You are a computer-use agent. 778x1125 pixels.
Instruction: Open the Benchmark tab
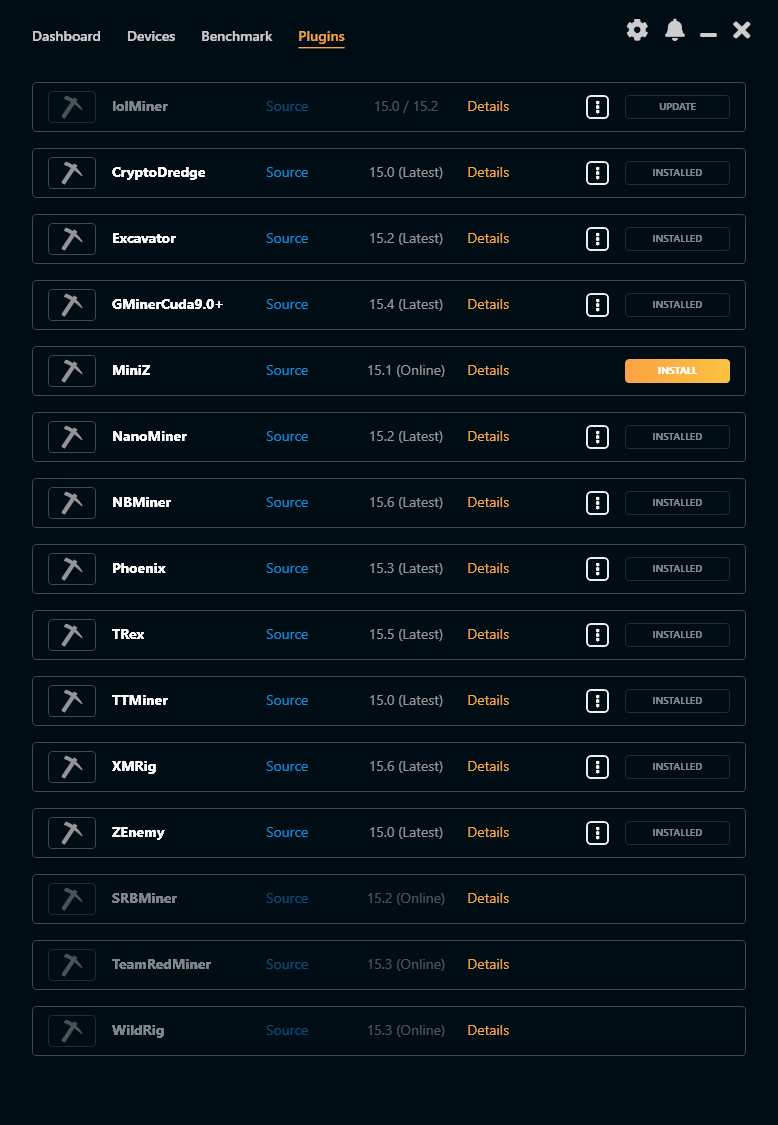[x=237, y=37]
